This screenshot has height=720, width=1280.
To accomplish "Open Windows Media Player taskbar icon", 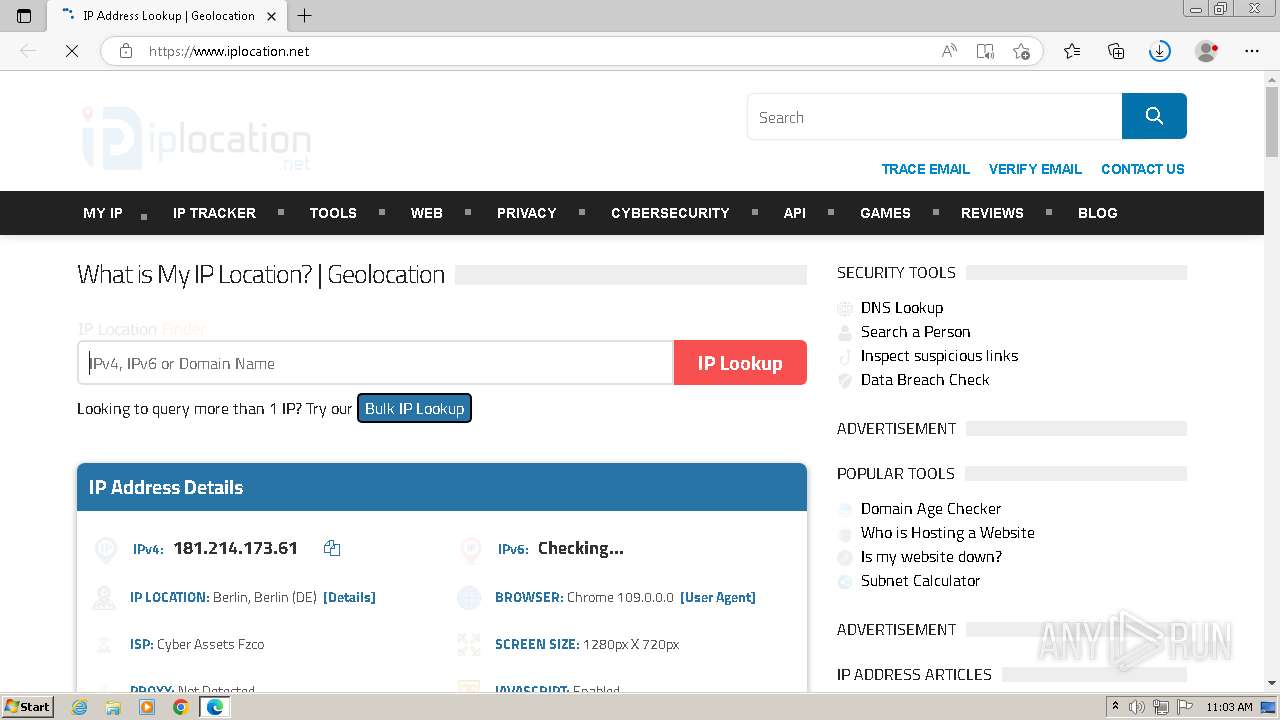I will [147, 707].
